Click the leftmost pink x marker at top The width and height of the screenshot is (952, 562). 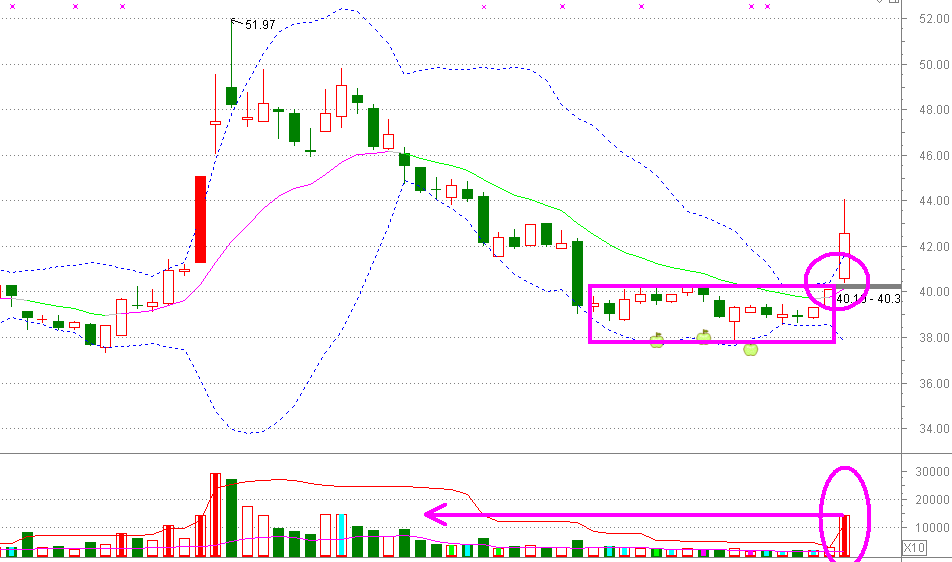pyautogui.click(x=13, y=7)
